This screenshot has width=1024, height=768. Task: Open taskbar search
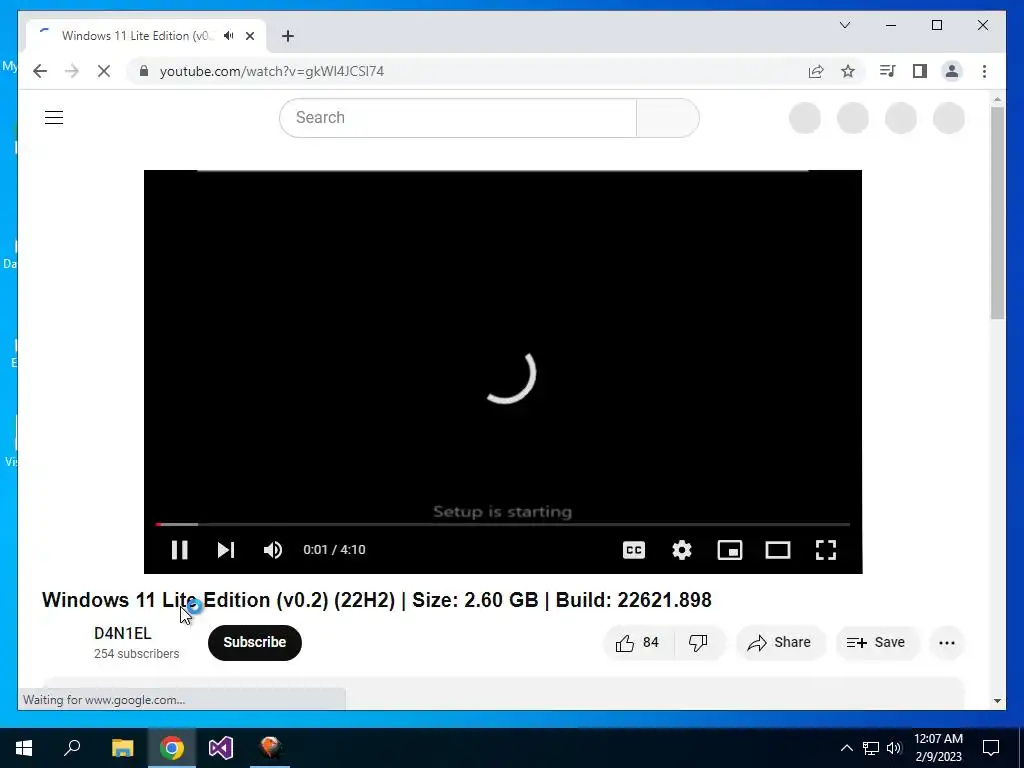click(x=72, y=748)
